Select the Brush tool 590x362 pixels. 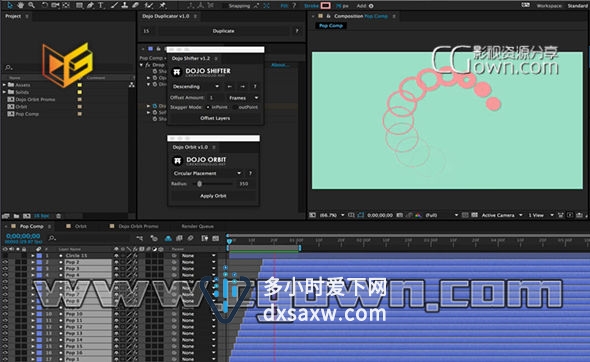(x=114, y=5)
